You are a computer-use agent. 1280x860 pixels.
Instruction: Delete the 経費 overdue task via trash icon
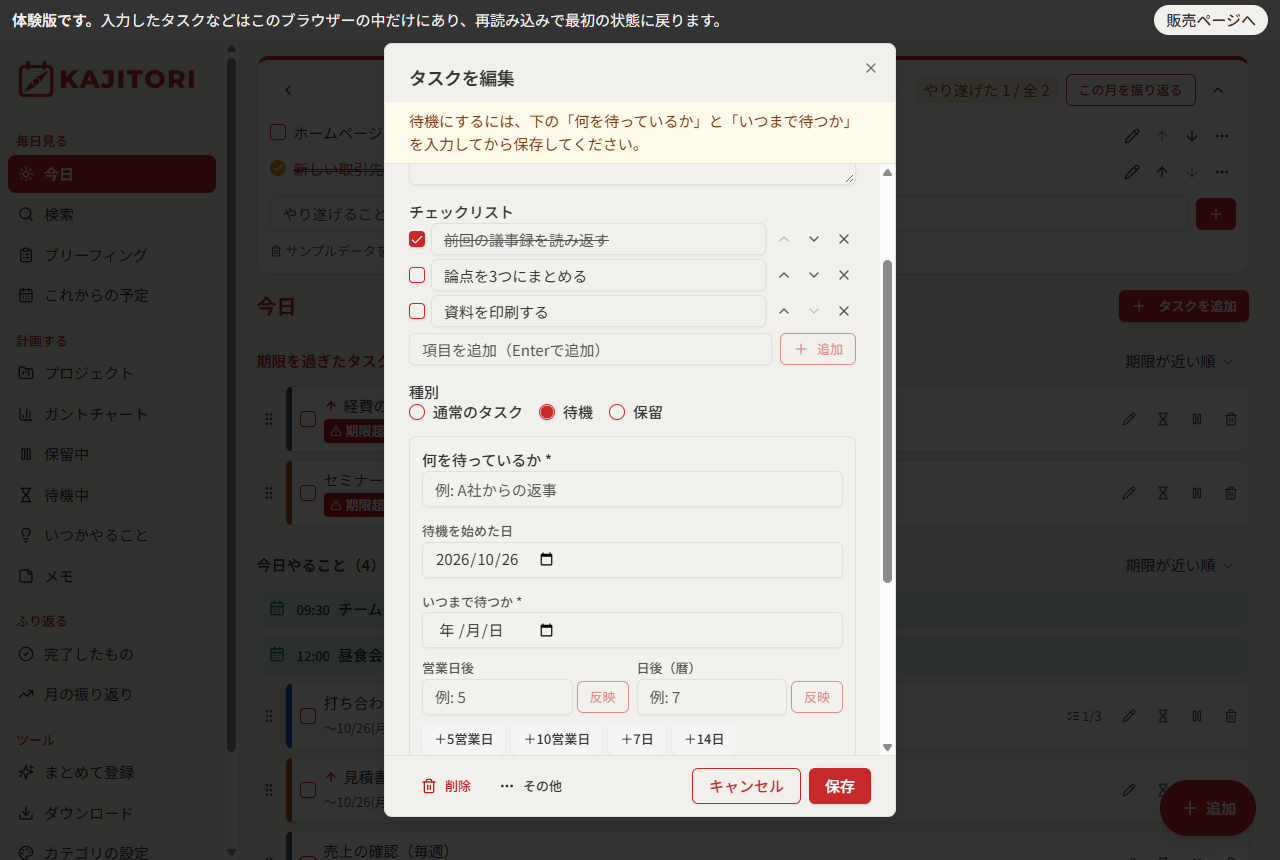coord(1231,420)
